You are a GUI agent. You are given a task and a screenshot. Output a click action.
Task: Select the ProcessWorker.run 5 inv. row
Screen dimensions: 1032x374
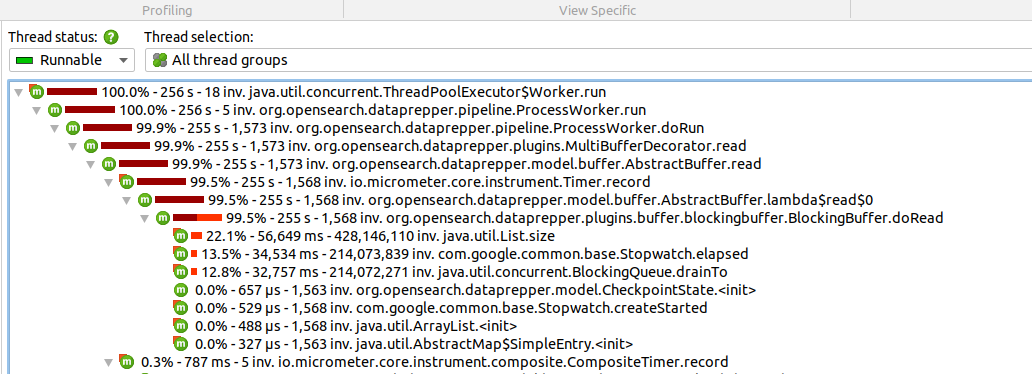[383, 110]
